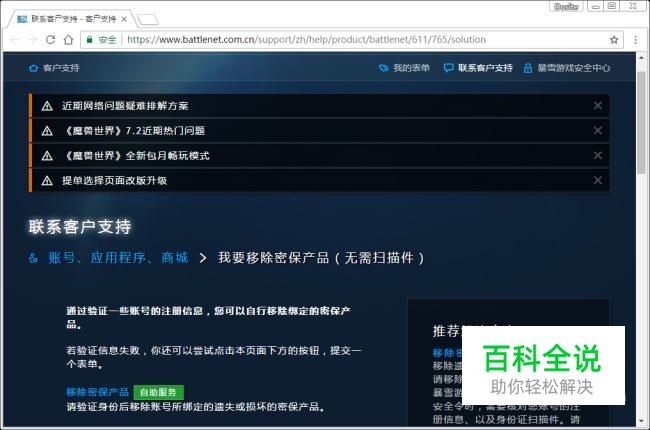Dismiss the 近期网络问题疑难排解方案 alert
This screenshot has height=430, width=650.
click(x=598, y=106)
